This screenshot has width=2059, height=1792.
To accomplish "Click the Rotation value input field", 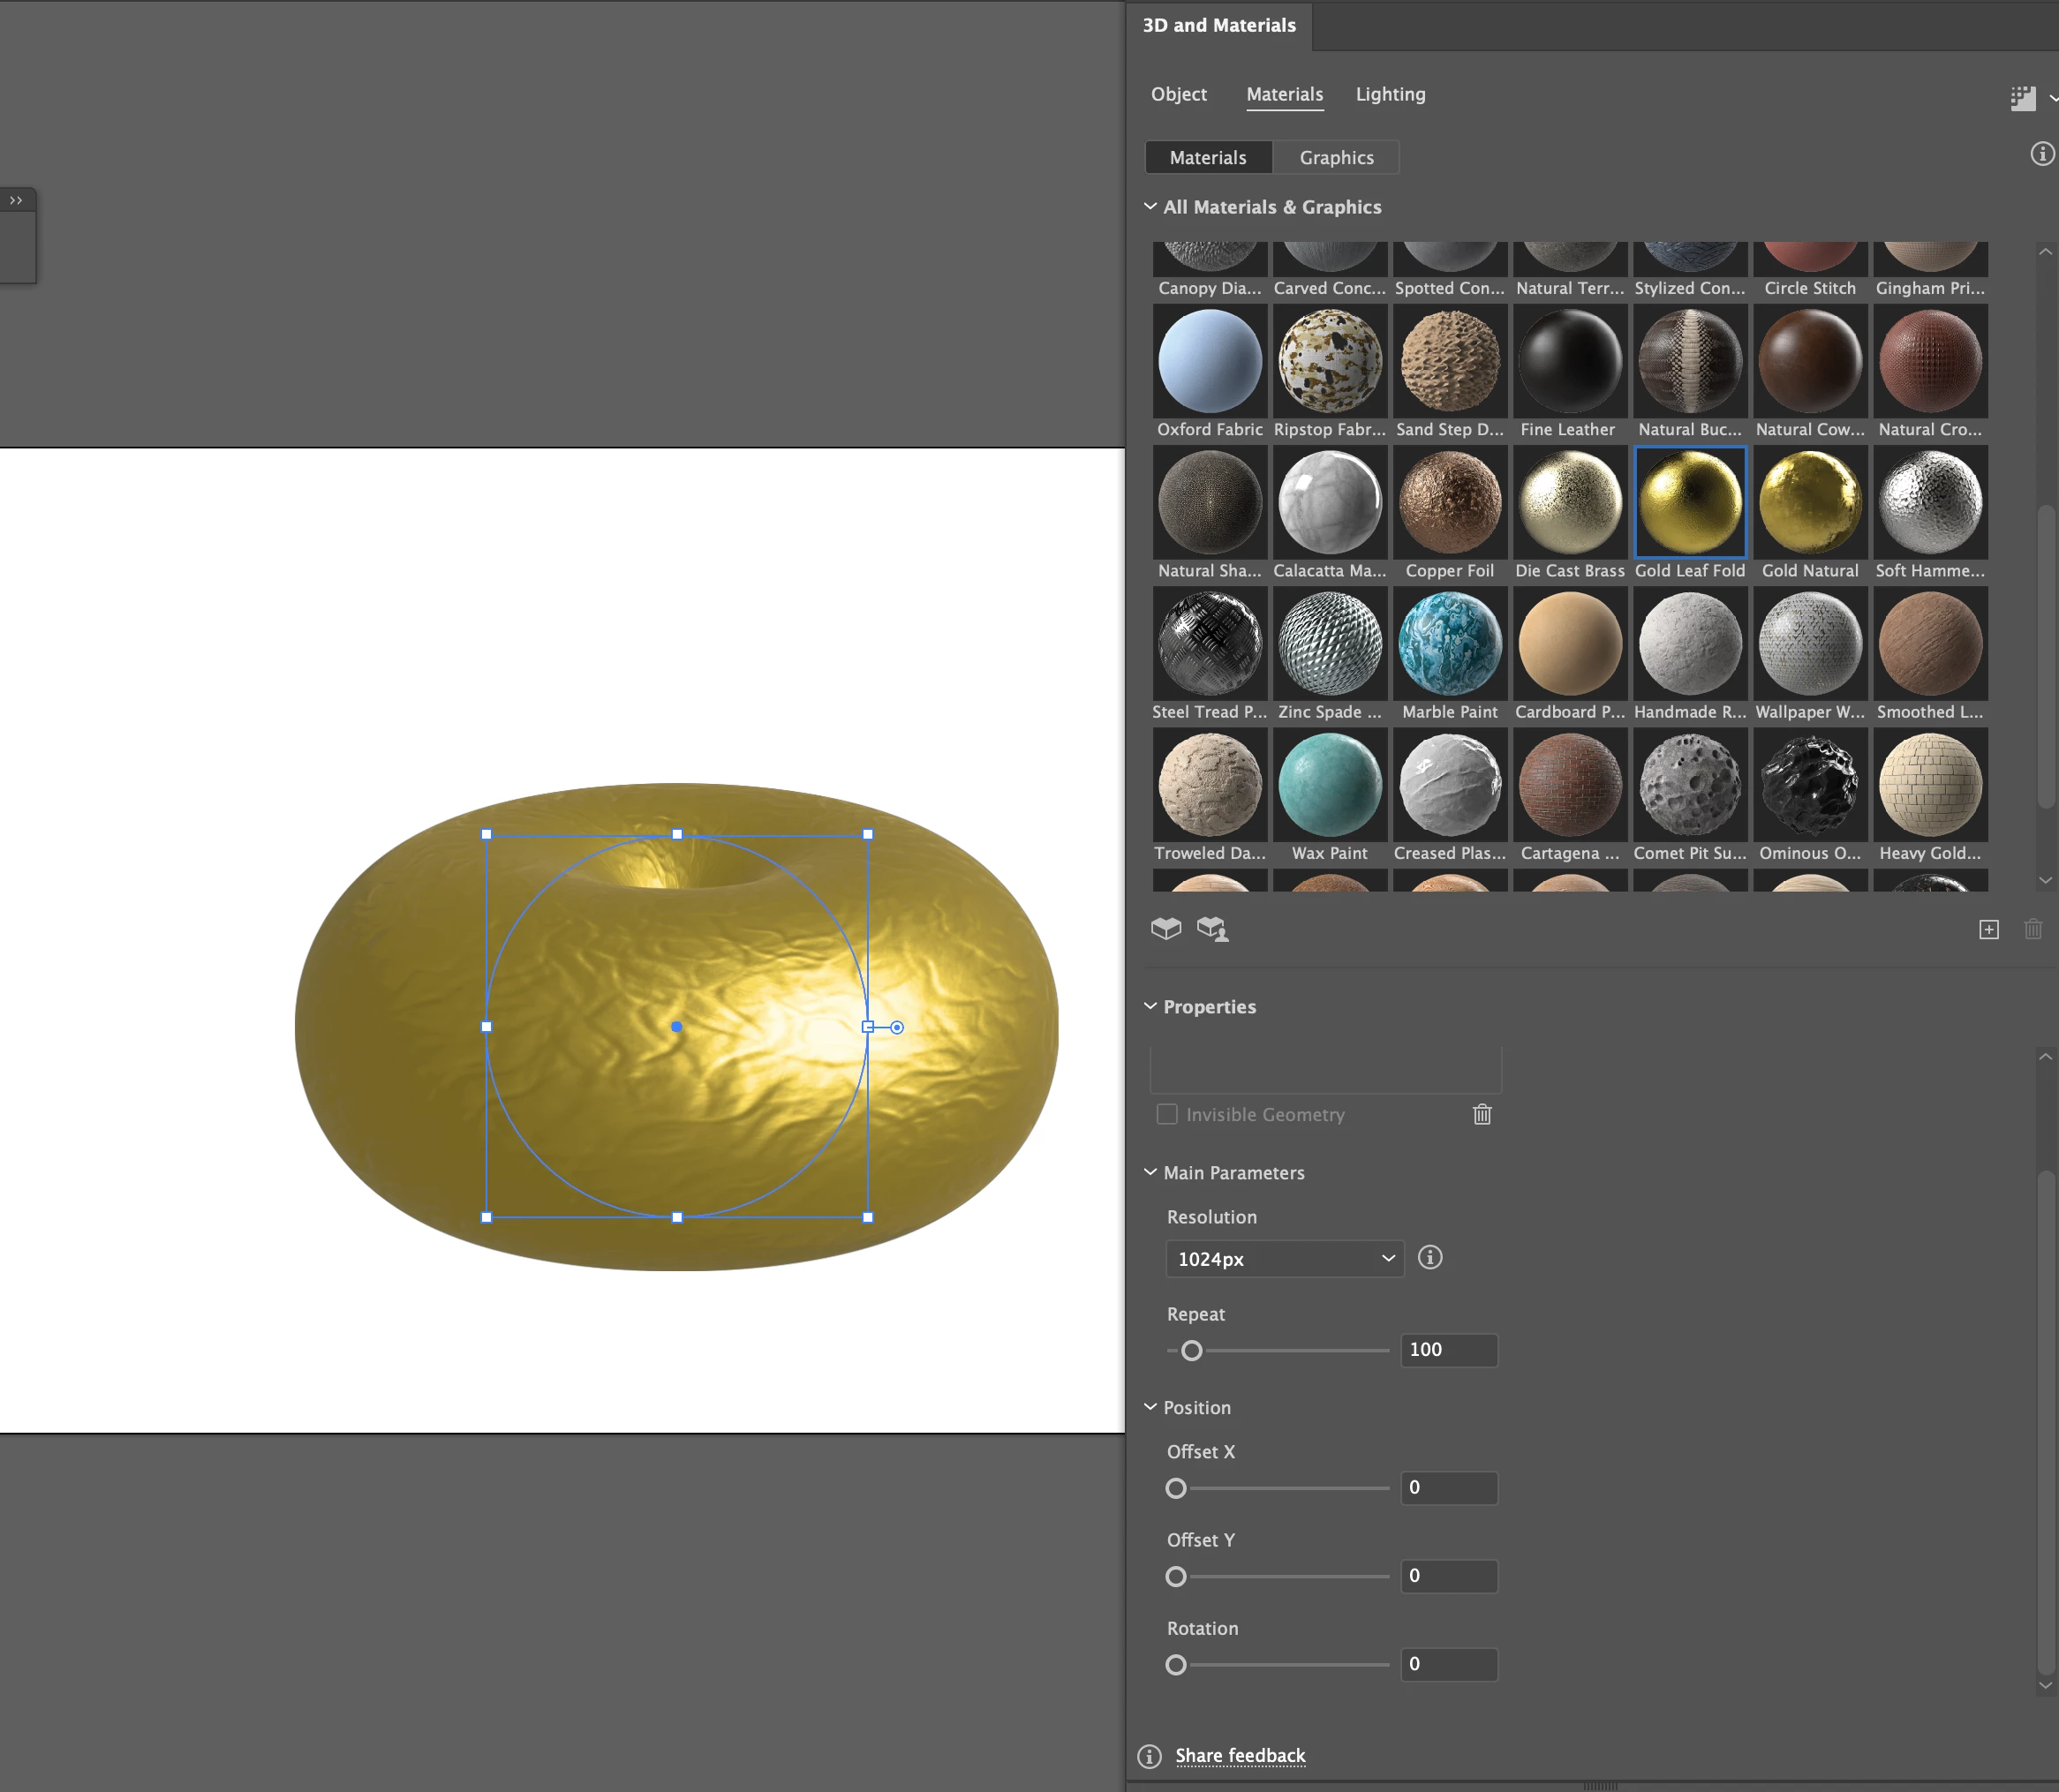I will tap(1448, 1664).
